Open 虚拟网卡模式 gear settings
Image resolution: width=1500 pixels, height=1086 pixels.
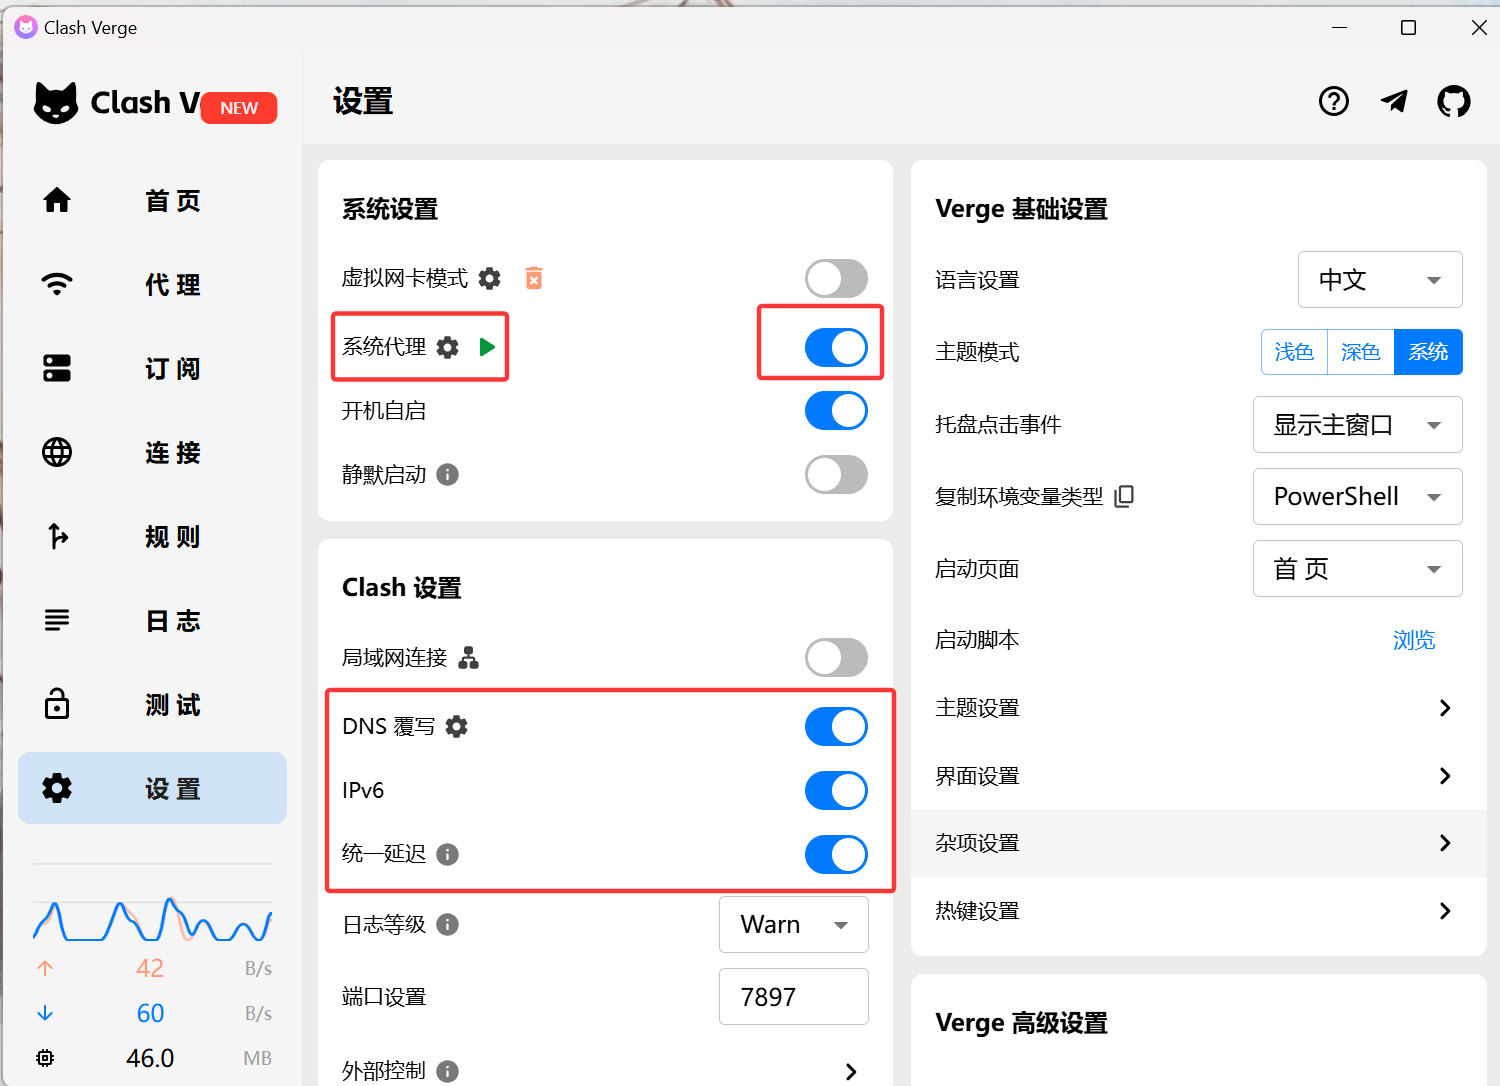pos(490,278)
